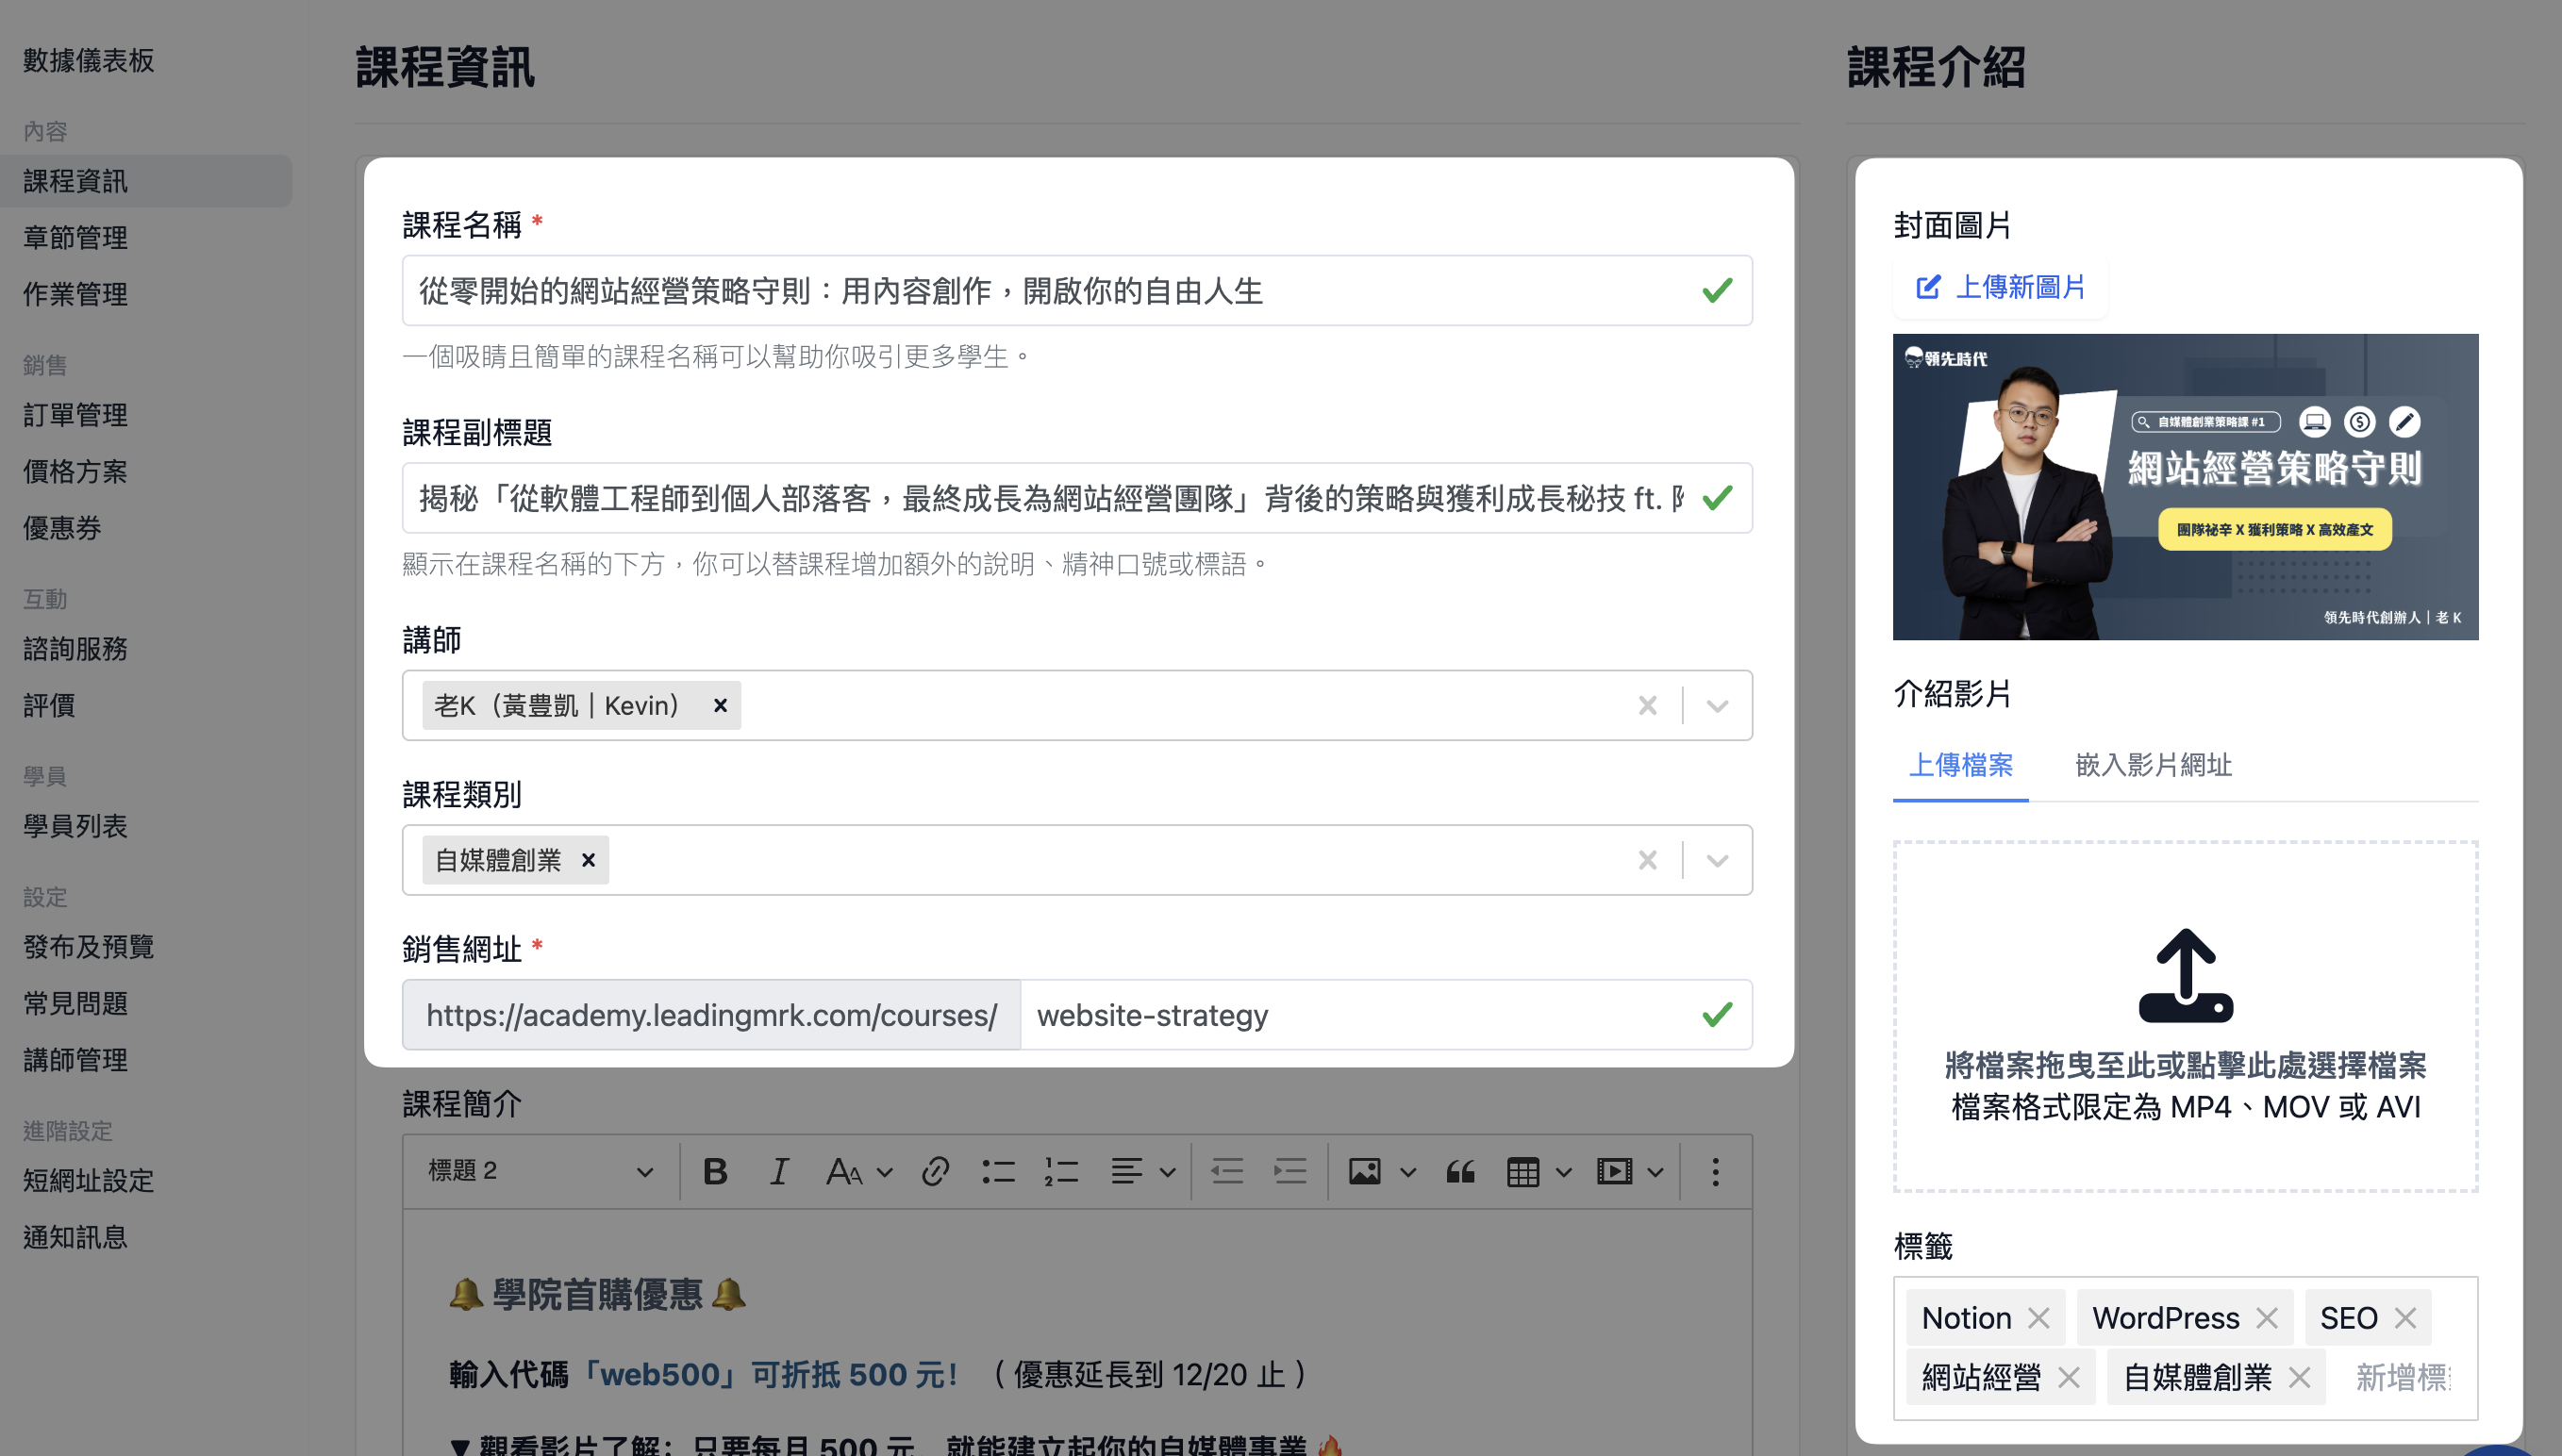Click the 上傳新圖片 button
The width and height of the screenshot is (2562, 1456).
point(2001,288)
